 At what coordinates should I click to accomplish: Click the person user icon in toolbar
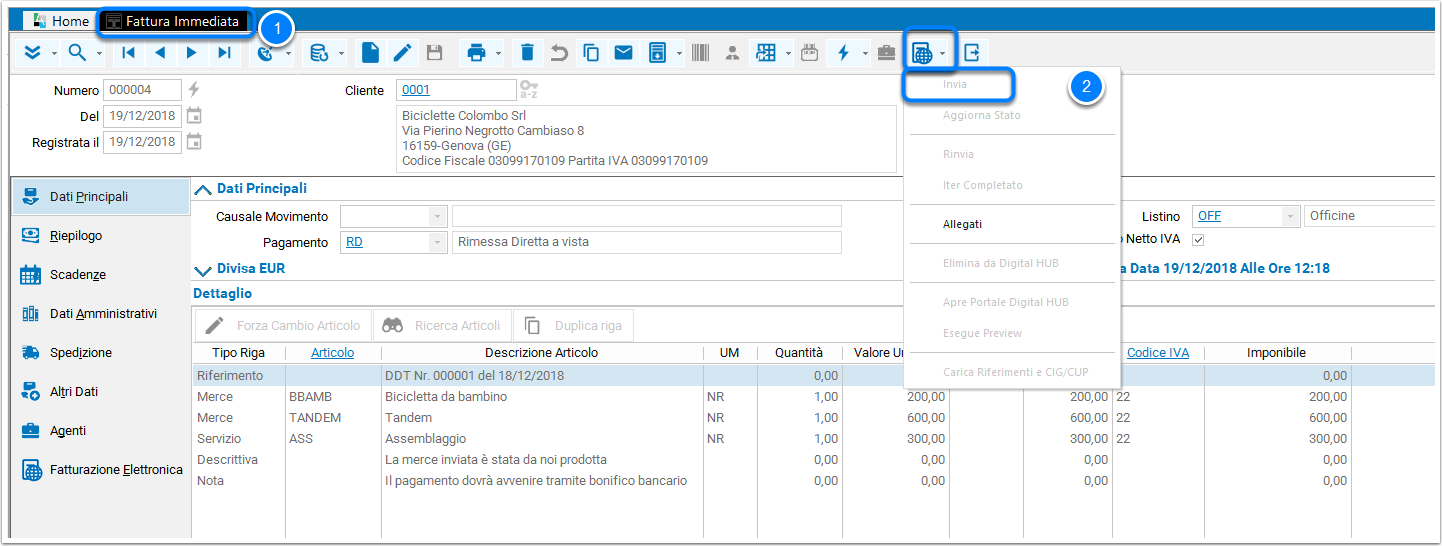(732, 53)
